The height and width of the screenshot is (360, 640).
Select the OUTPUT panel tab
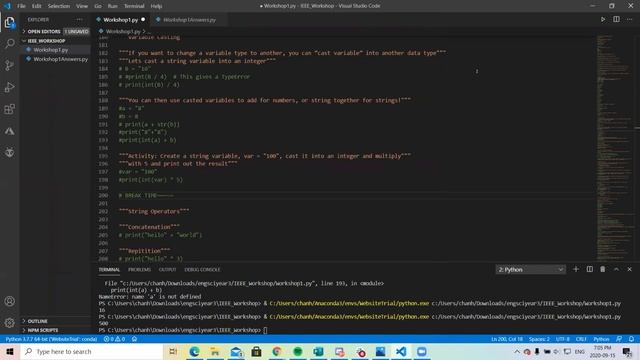point(167,270)
